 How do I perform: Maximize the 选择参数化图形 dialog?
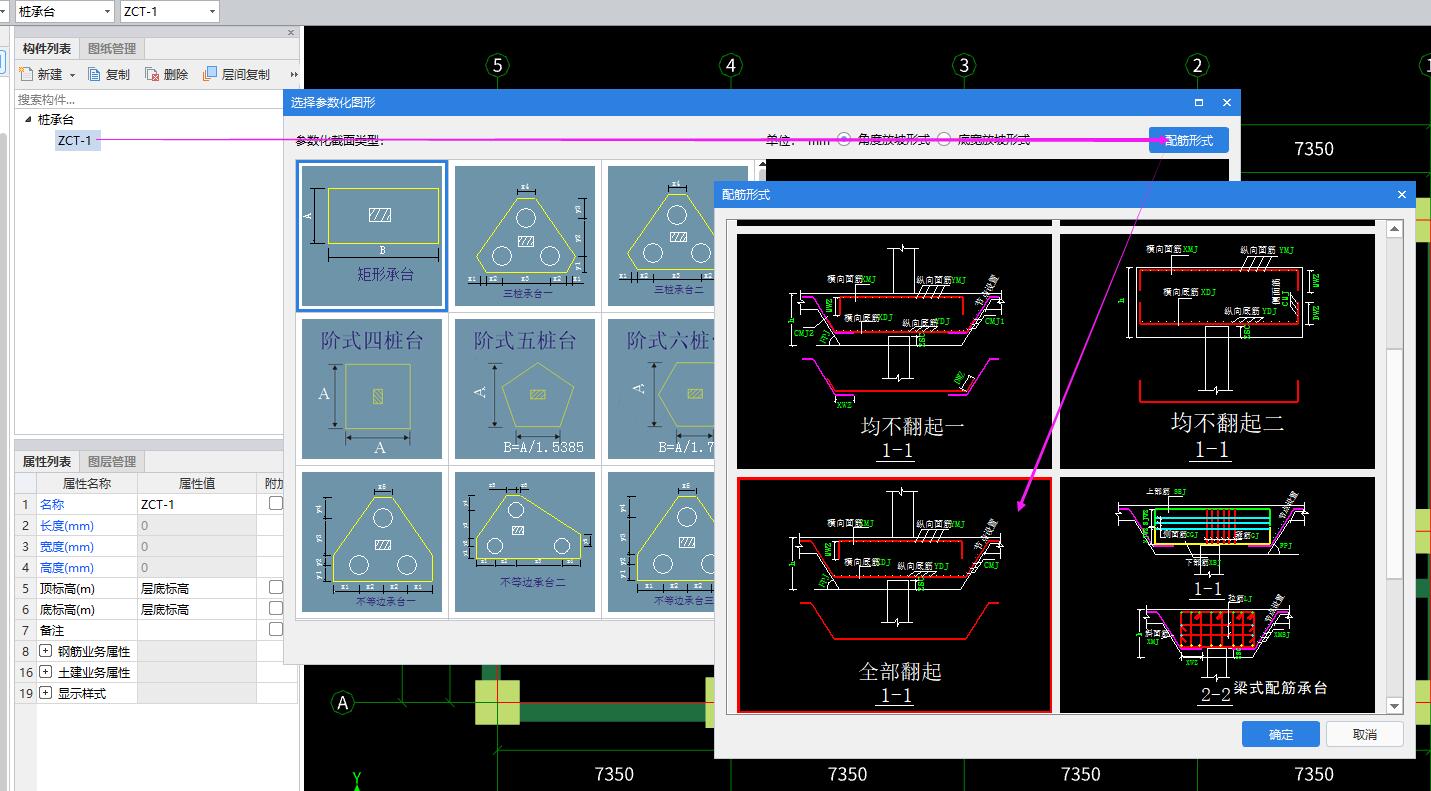tap(1199, 102)
